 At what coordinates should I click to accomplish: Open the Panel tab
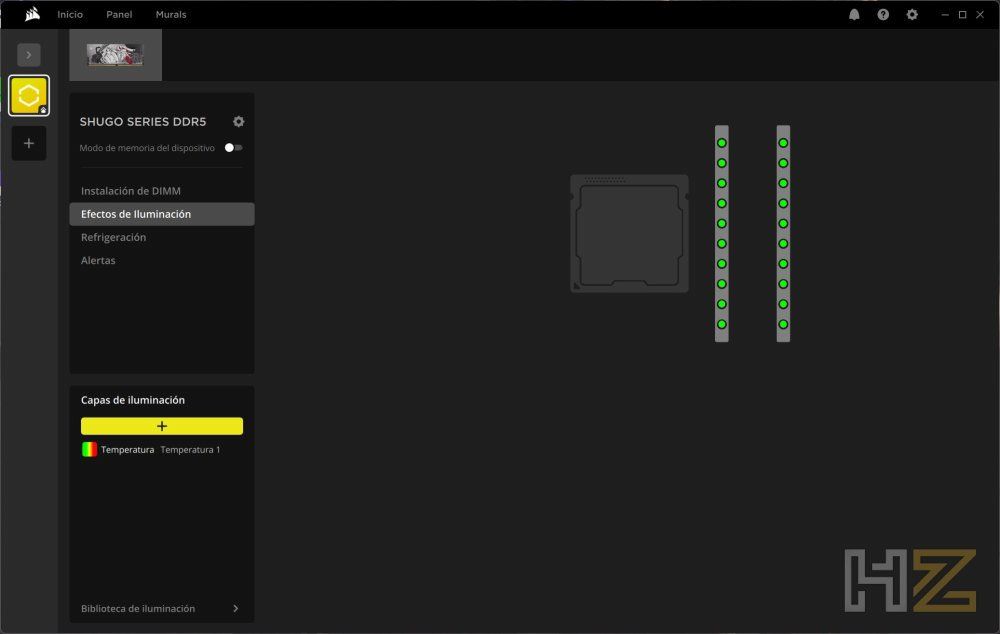119,14
